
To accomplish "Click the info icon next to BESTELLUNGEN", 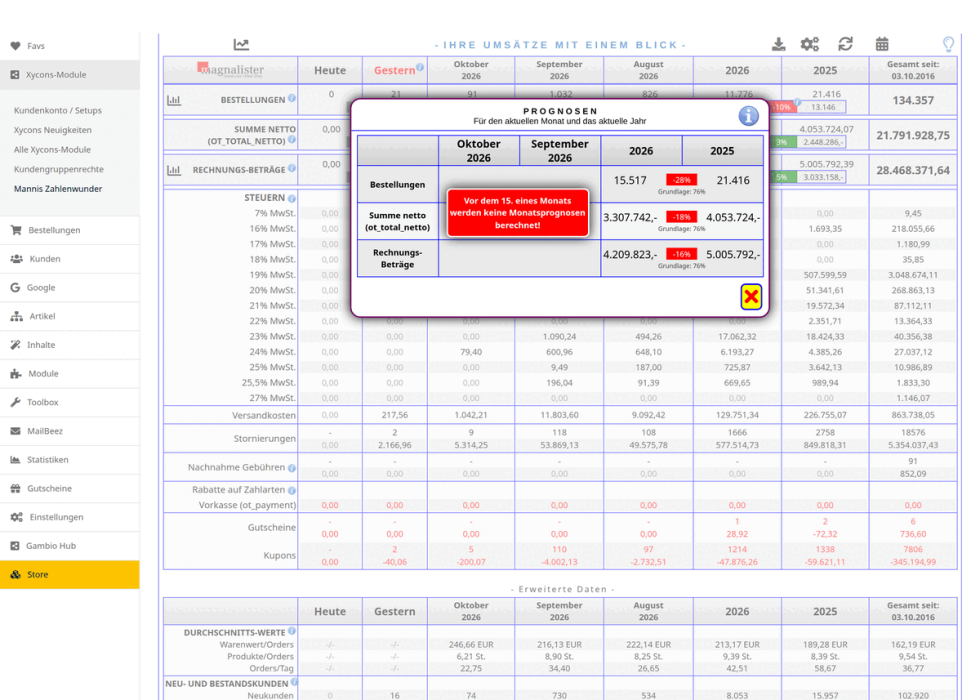I will (292, 99).
